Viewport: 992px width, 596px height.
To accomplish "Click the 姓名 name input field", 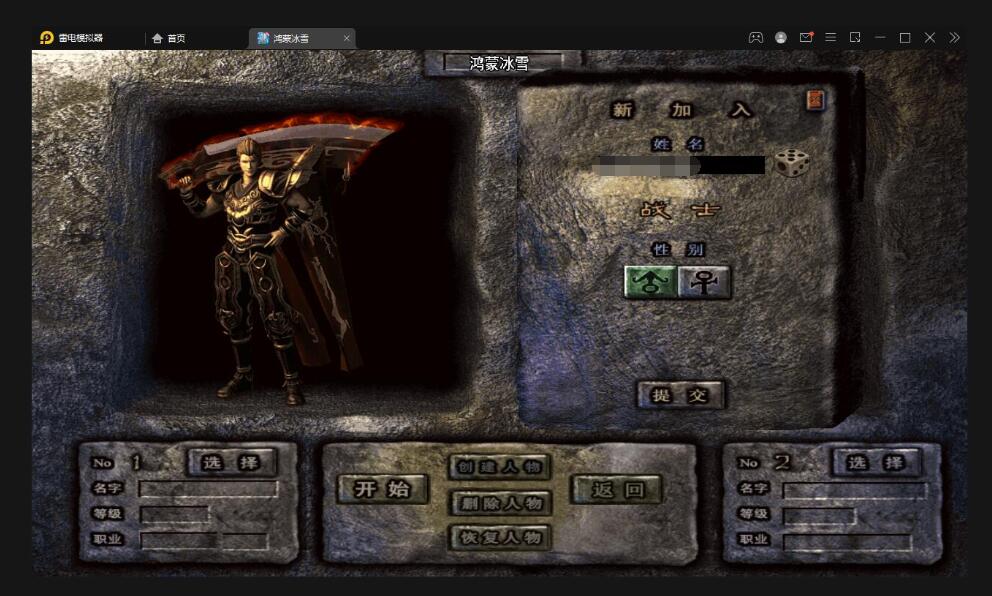I will pyautogui.click(x=680, y=165).
